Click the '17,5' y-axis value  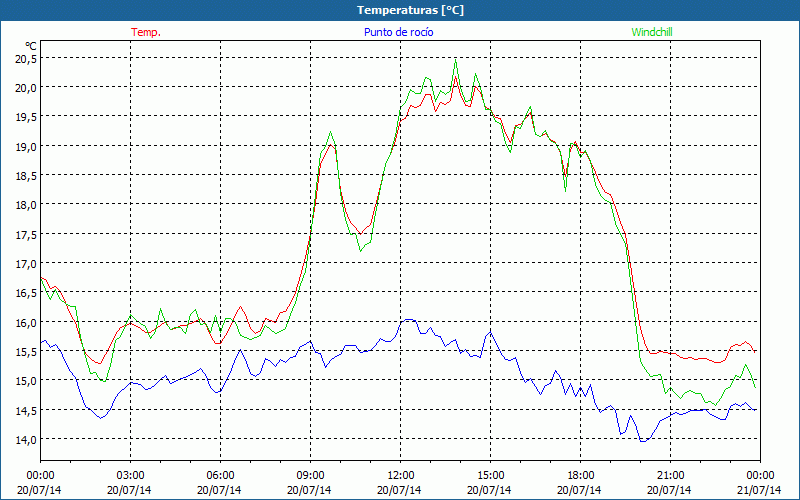26,235
